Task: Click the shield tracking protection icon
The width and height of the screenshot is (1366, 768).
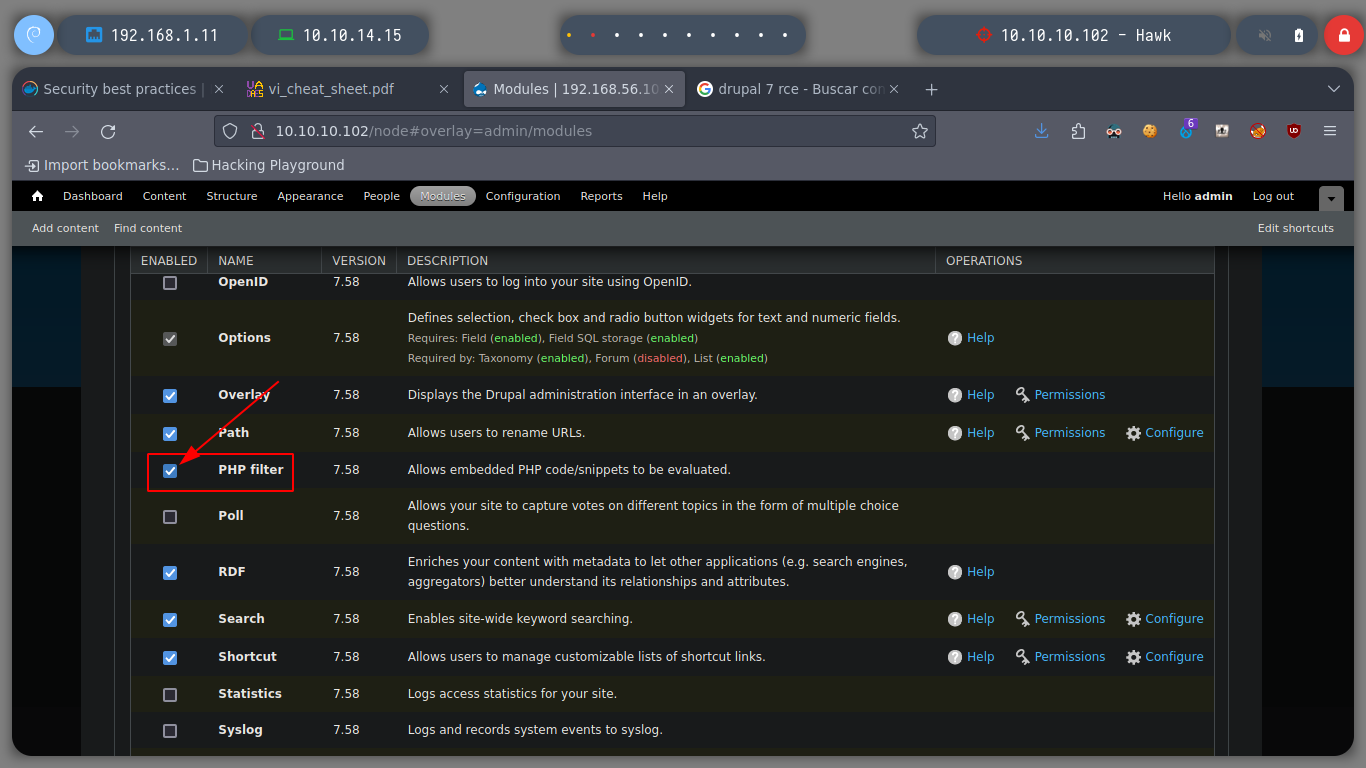Action: click(x=230, y=131)
